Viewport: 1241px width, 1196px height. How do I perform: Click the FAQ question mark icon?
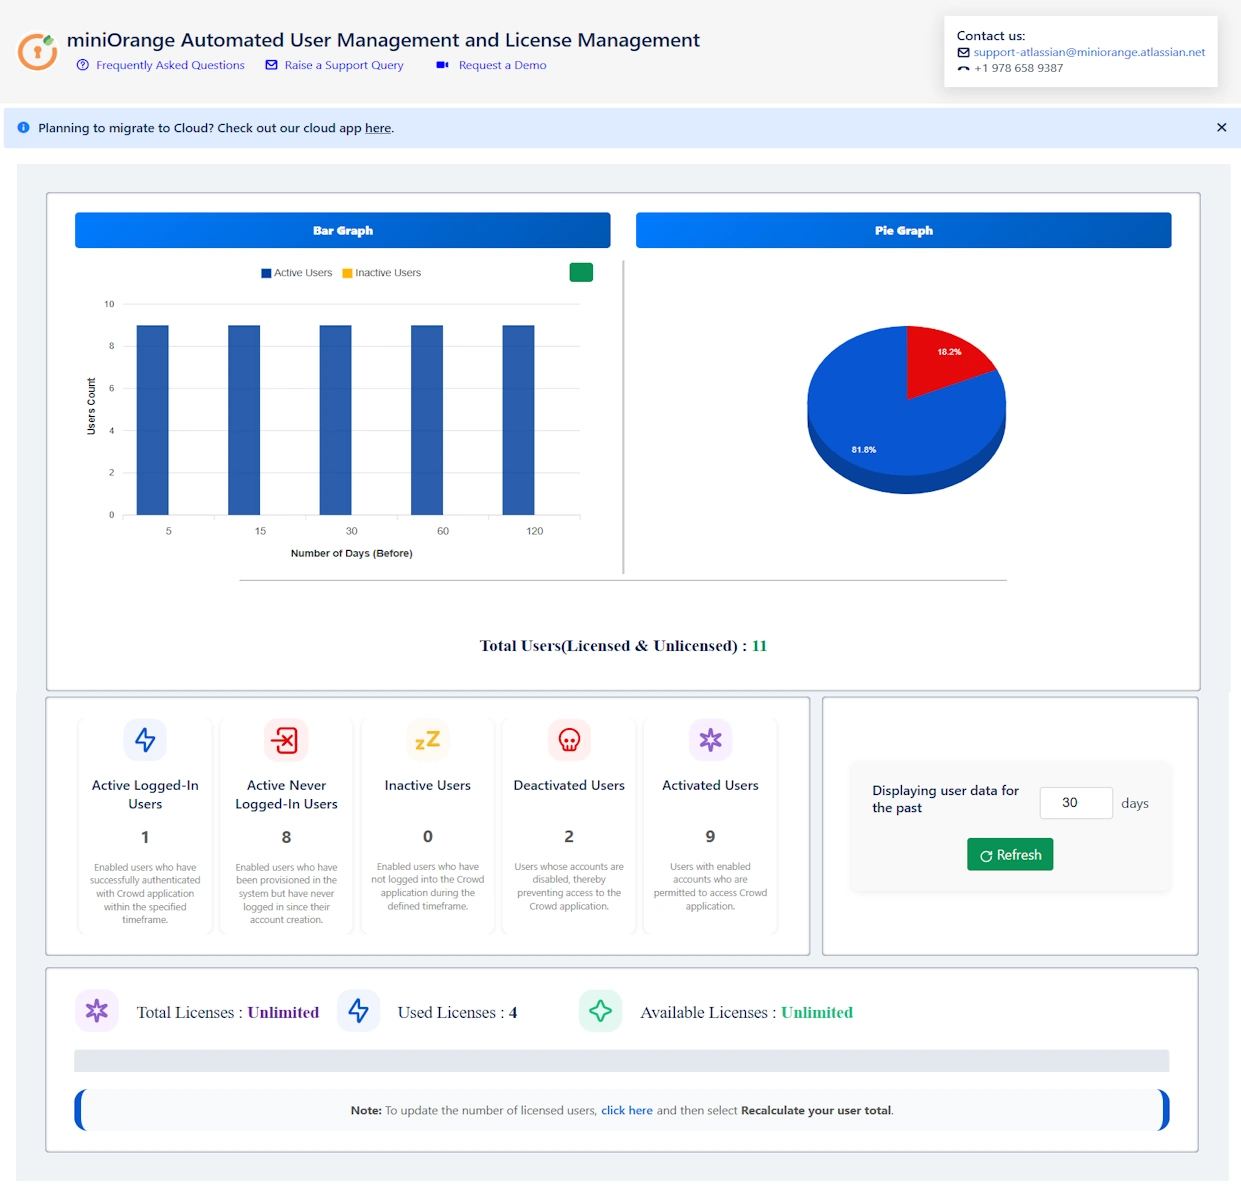[x=82, y=65]
